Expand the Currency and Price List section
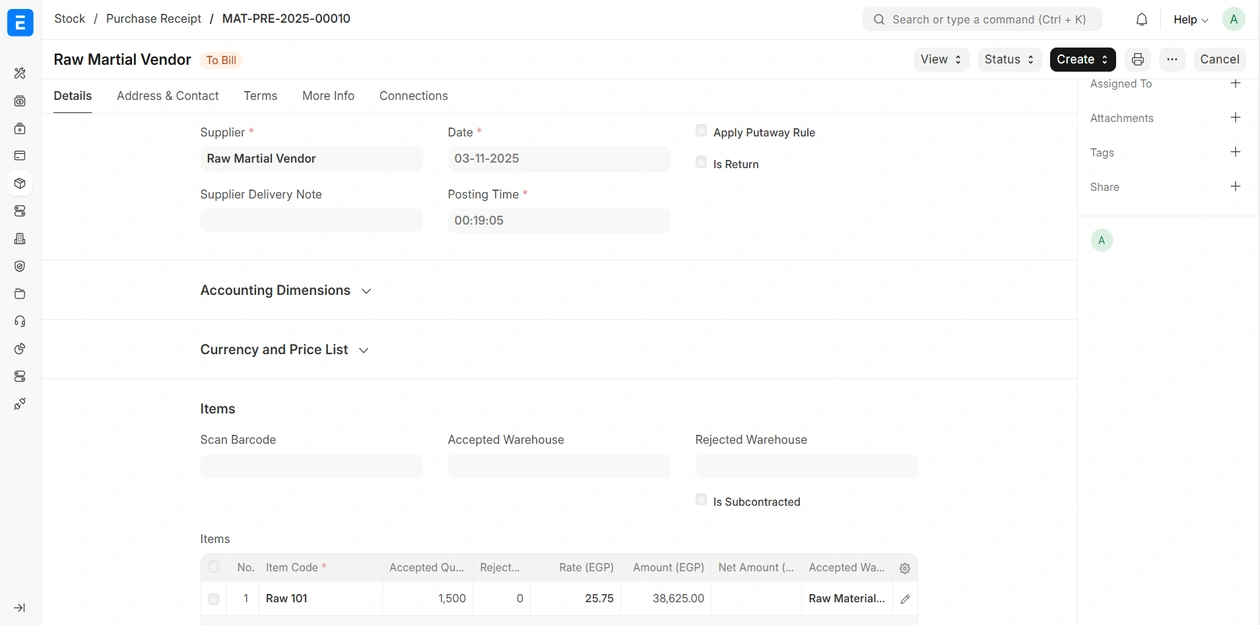 284,350
